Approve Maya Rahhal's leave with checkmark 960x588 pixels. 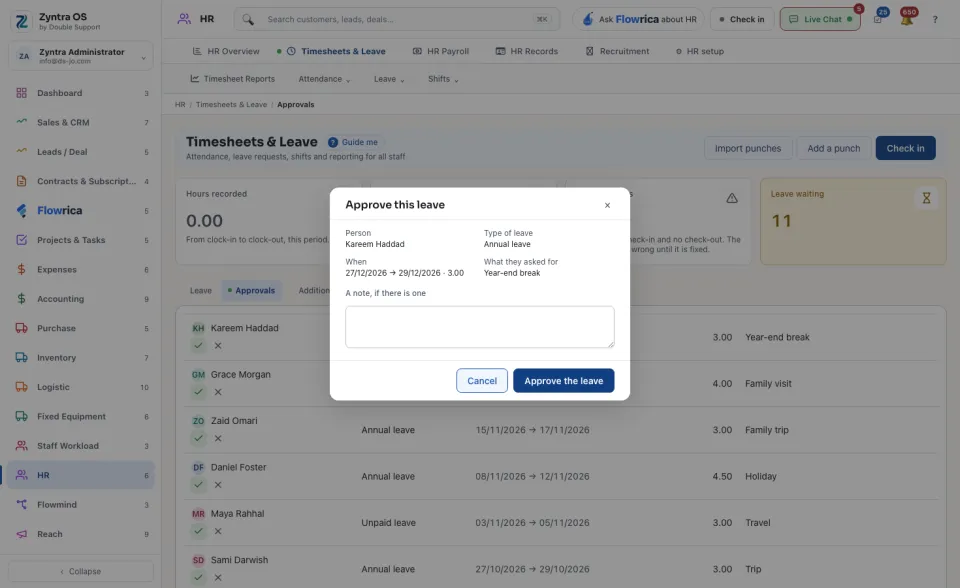tap(198, 531)
